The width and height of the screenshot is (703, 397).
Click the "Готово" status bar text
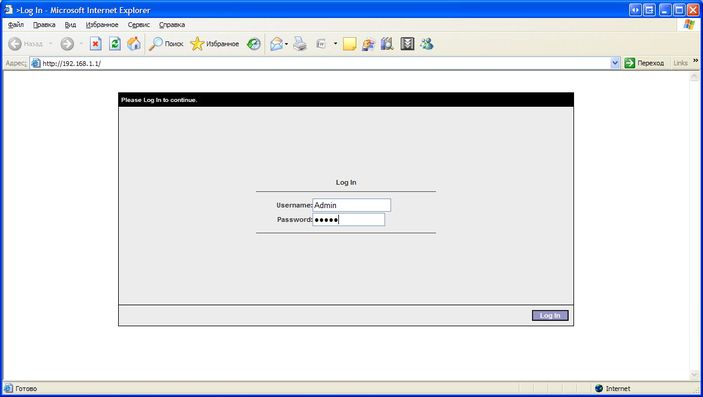(26, 388)
